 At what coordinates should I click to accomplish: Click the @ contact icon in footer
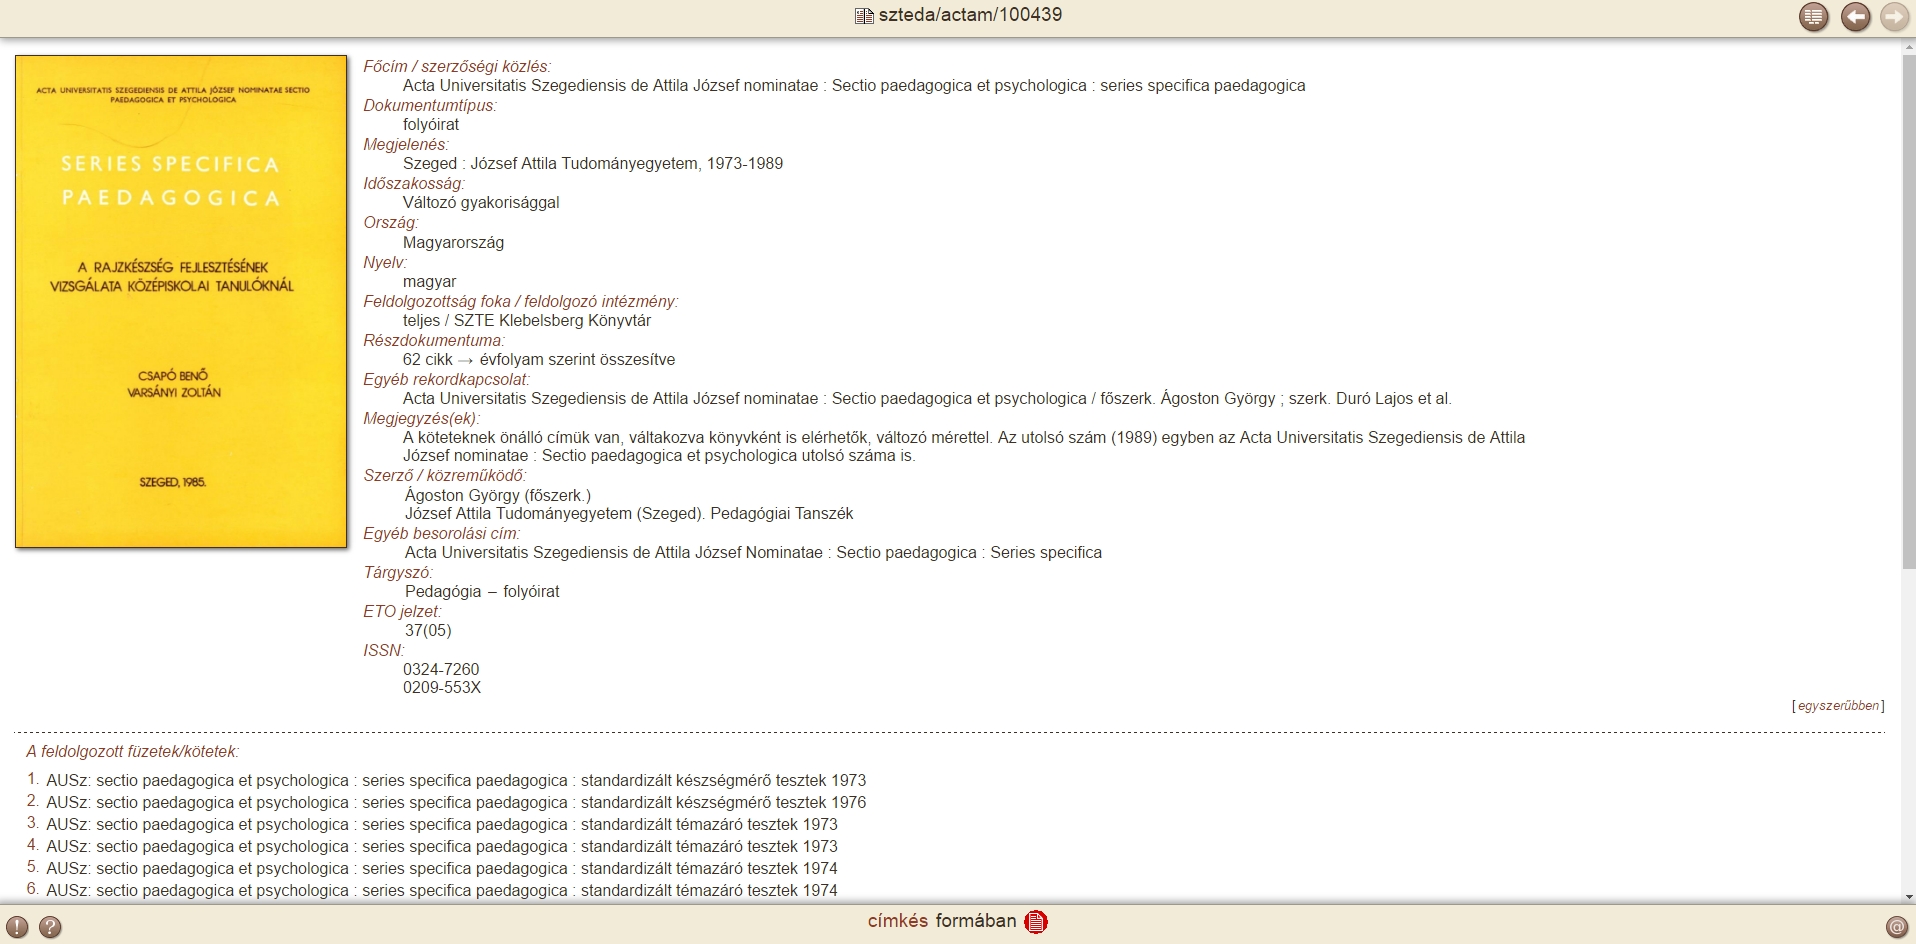coord(1896,927)
